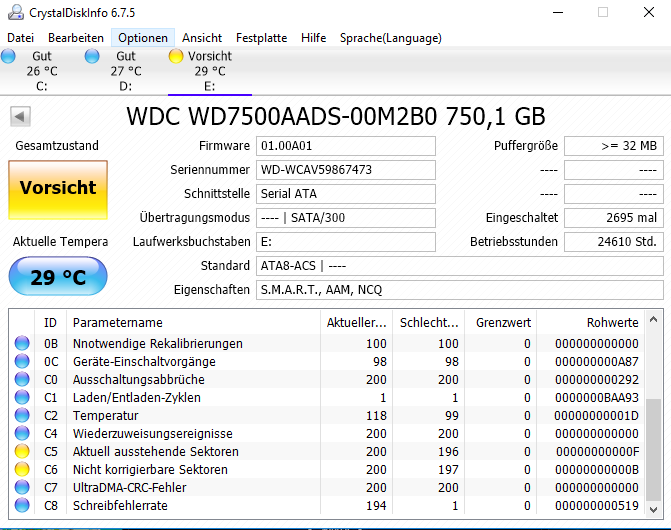
Task: Select Aktuell ausstehende Sektoren row
Action: pos(327,451)
